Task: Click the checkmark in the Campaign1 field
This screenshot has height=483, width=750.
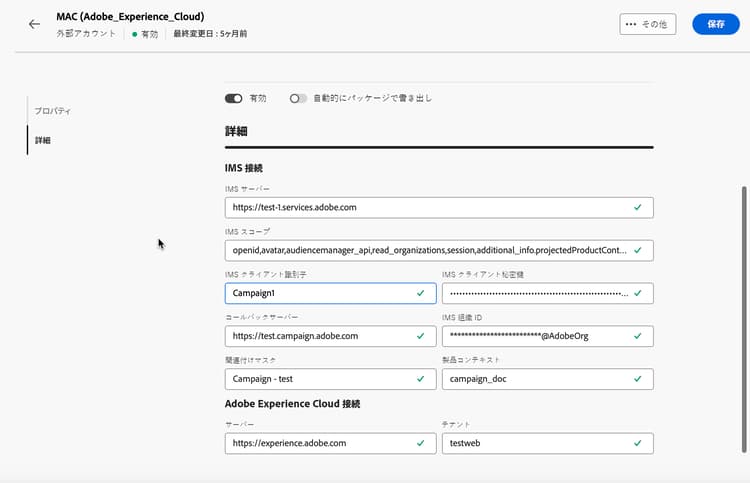Action: point(420,293)
